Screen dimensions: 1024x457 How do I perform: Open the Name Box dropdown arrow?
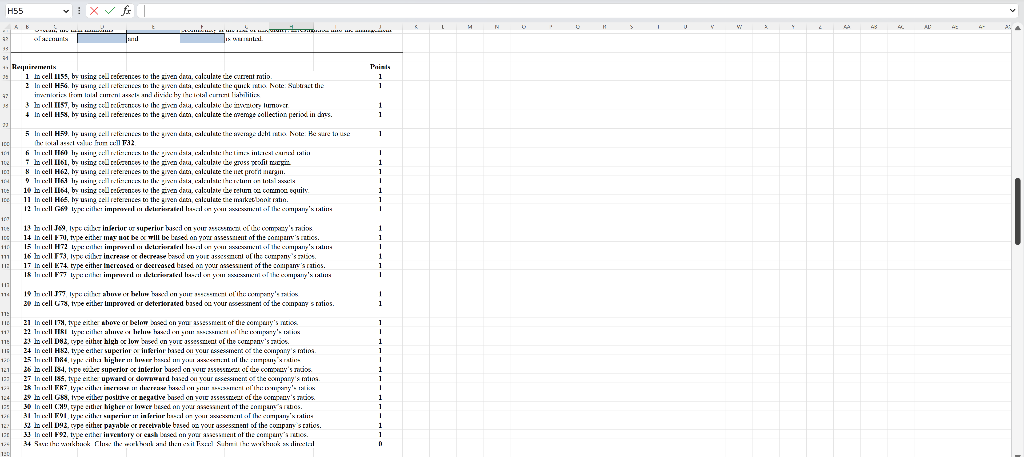(x=66, y=11)
